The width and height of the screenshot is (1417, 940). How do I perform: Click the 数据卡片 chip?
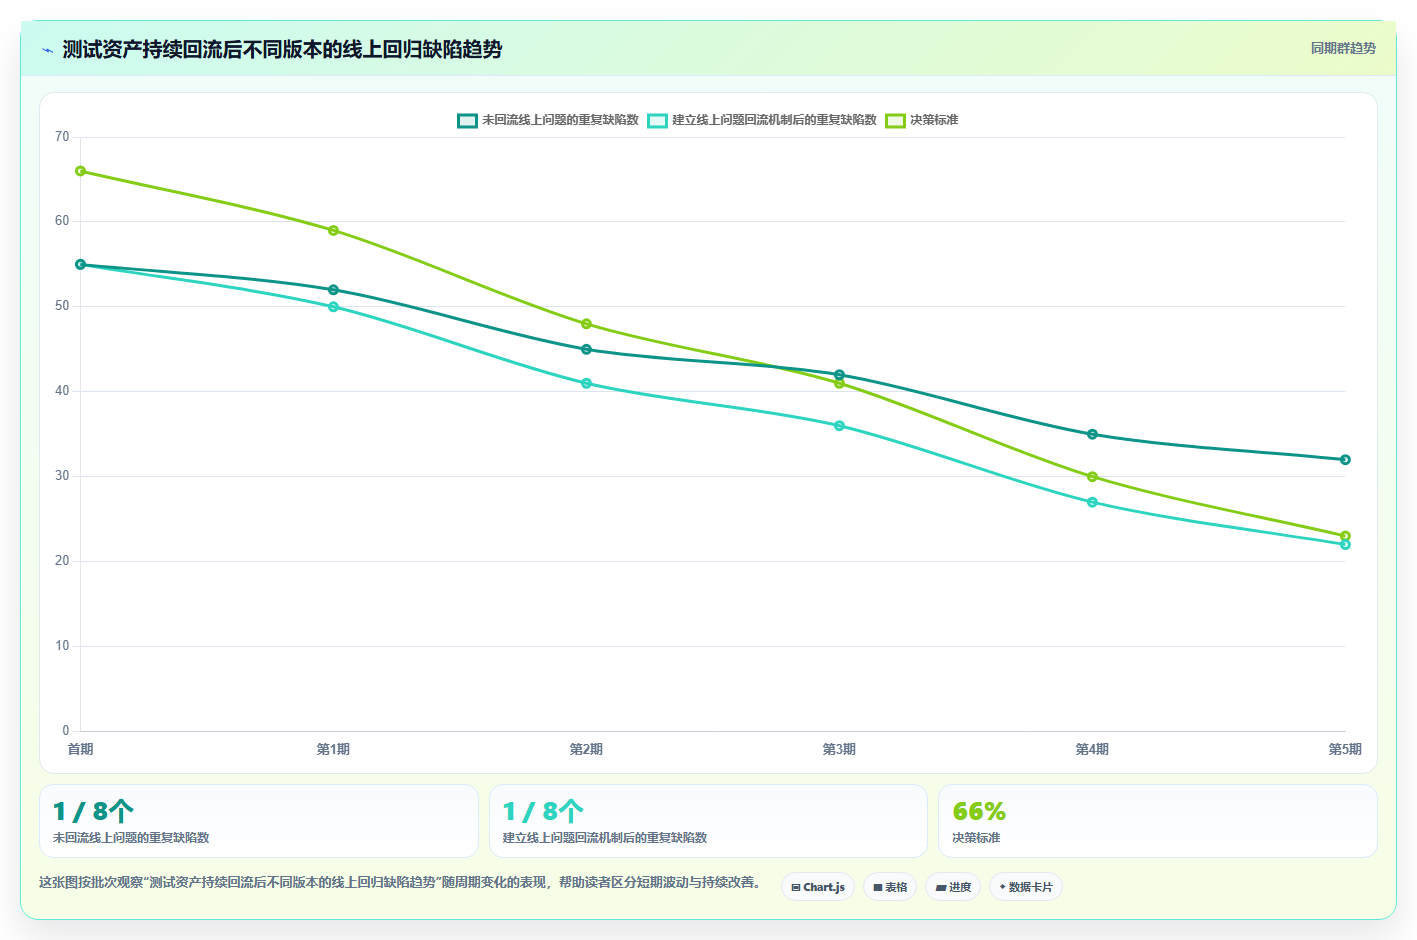click(1026, 887)
